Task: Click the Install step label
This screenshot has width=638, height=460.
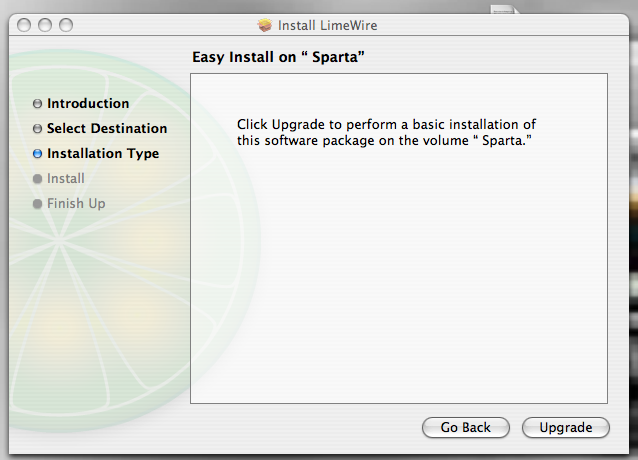Action: [x=66, y=179]
